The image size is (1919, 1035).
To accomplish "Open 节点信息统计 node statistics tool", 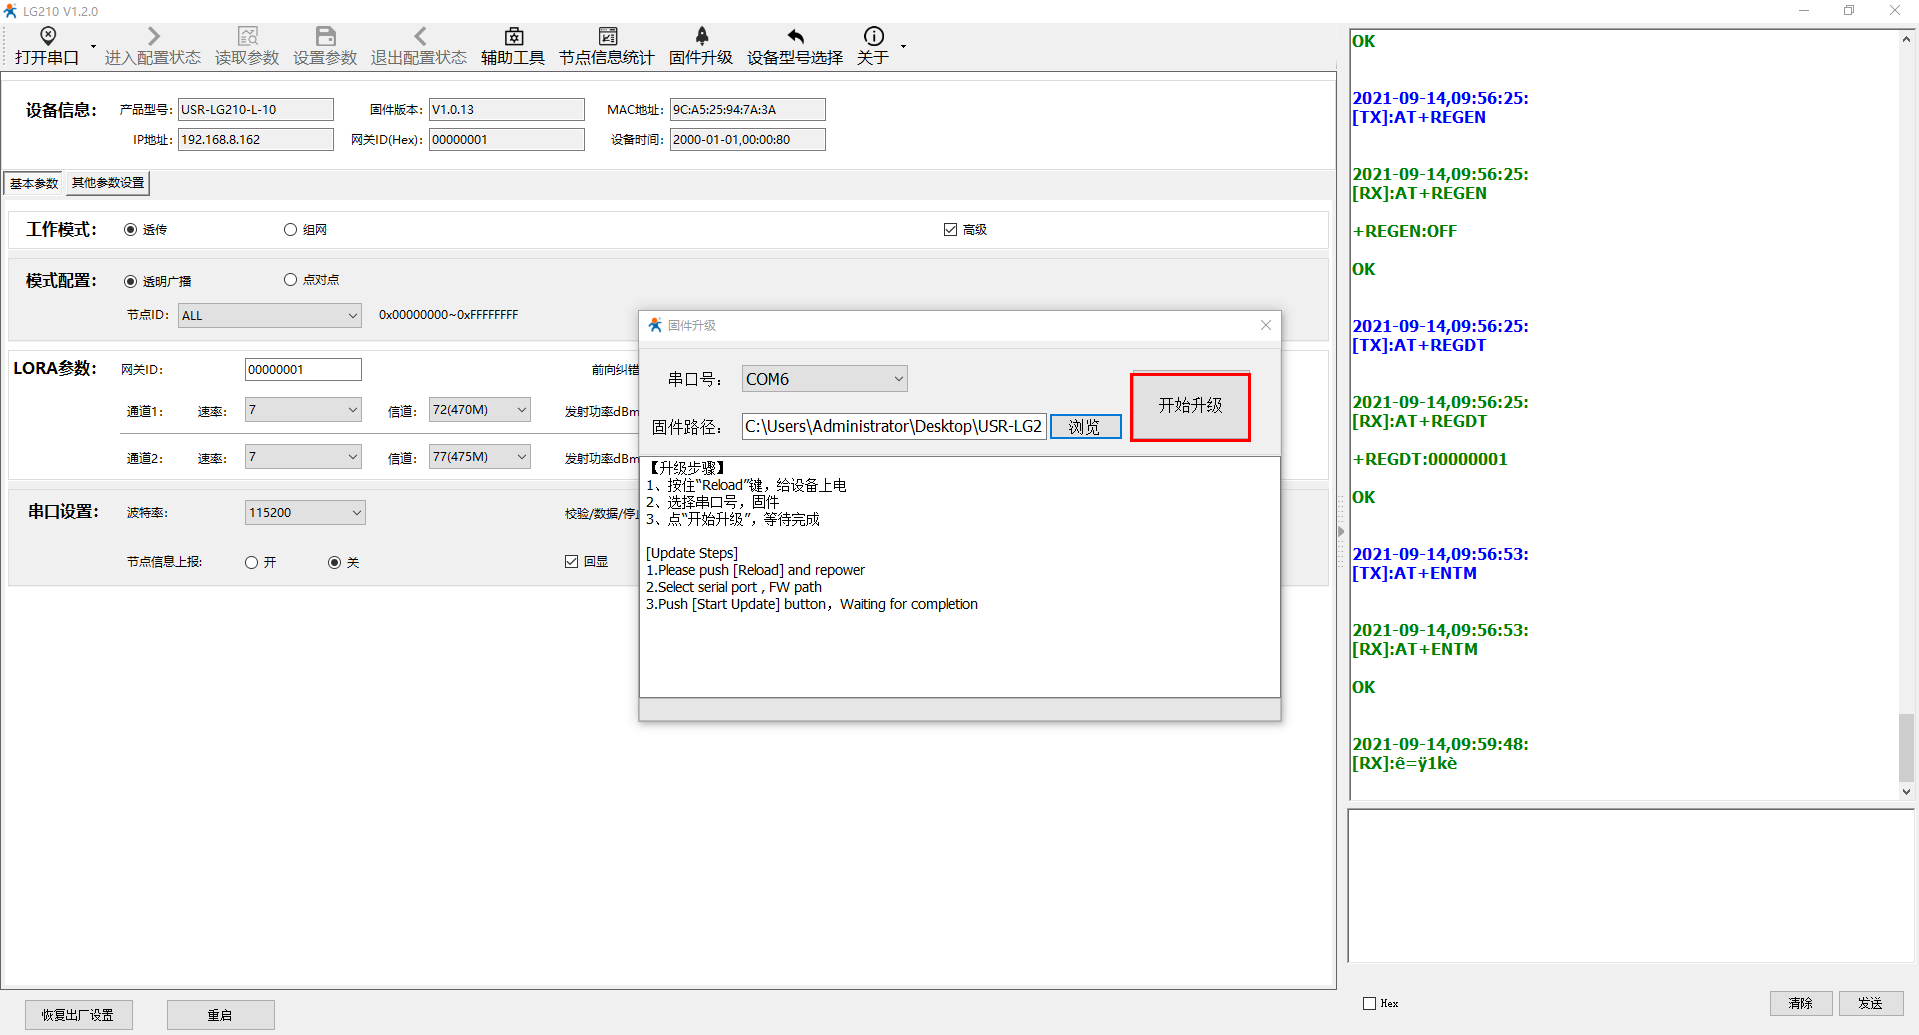I will (606, 37).
